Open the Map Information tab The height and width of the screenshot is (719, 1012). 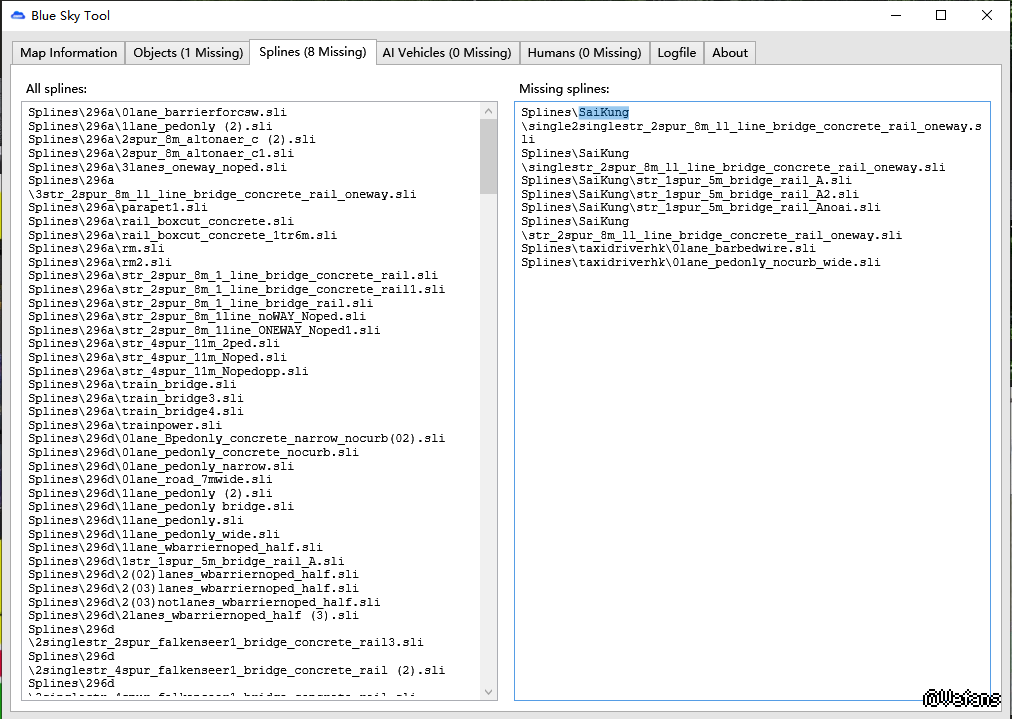(69, 53)
